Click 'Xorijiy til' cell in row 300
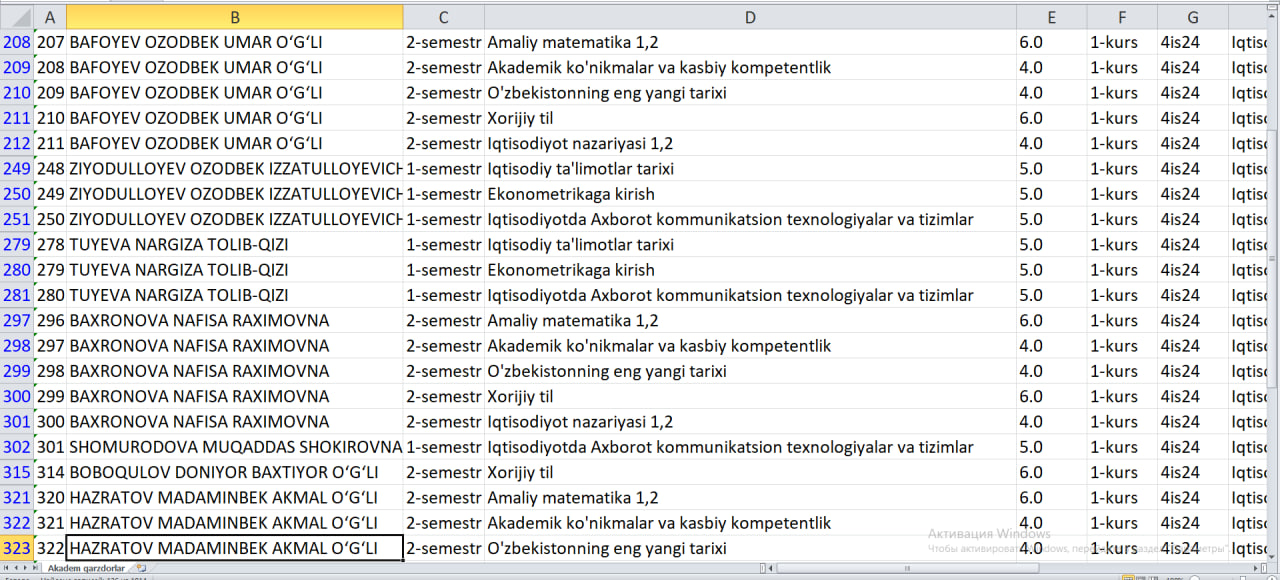This screenshot has height=580, width=1280. click(x=750, y=396)
